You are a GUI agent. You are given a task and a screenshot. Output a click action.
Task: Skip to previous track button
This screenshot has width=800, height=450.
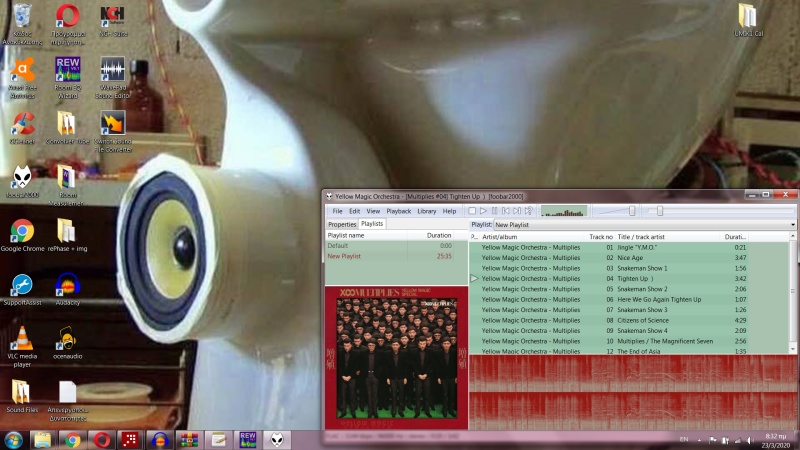[x=506, y=211]
